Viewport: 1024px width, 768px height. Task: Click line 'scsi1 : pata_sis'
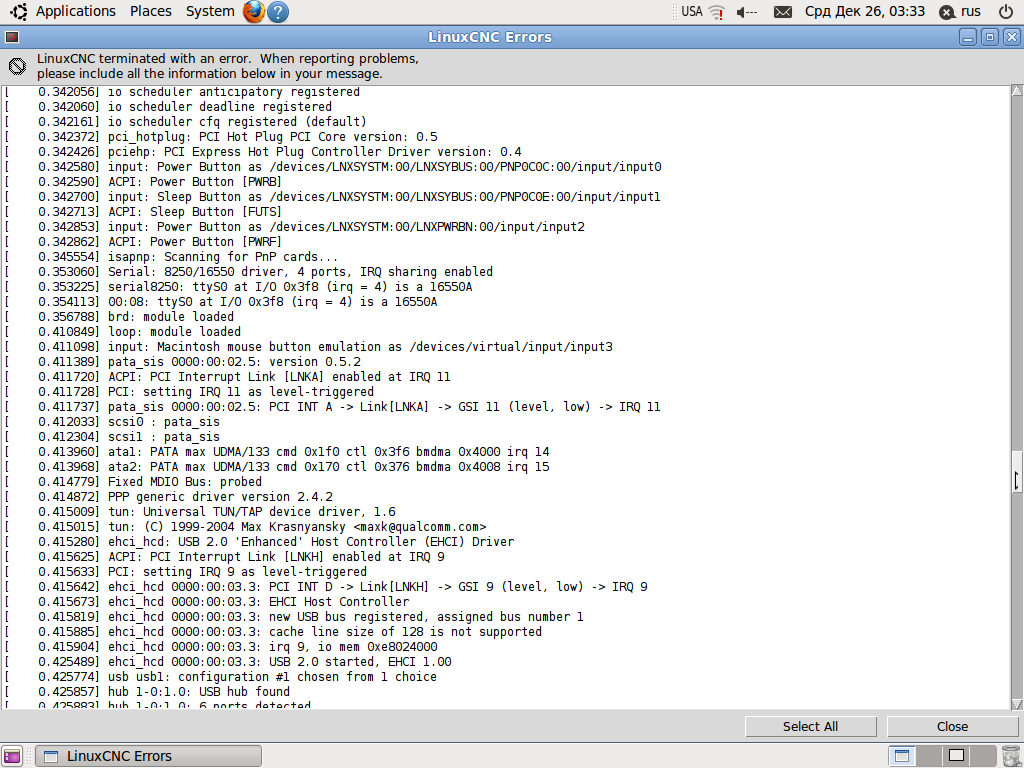163,437
